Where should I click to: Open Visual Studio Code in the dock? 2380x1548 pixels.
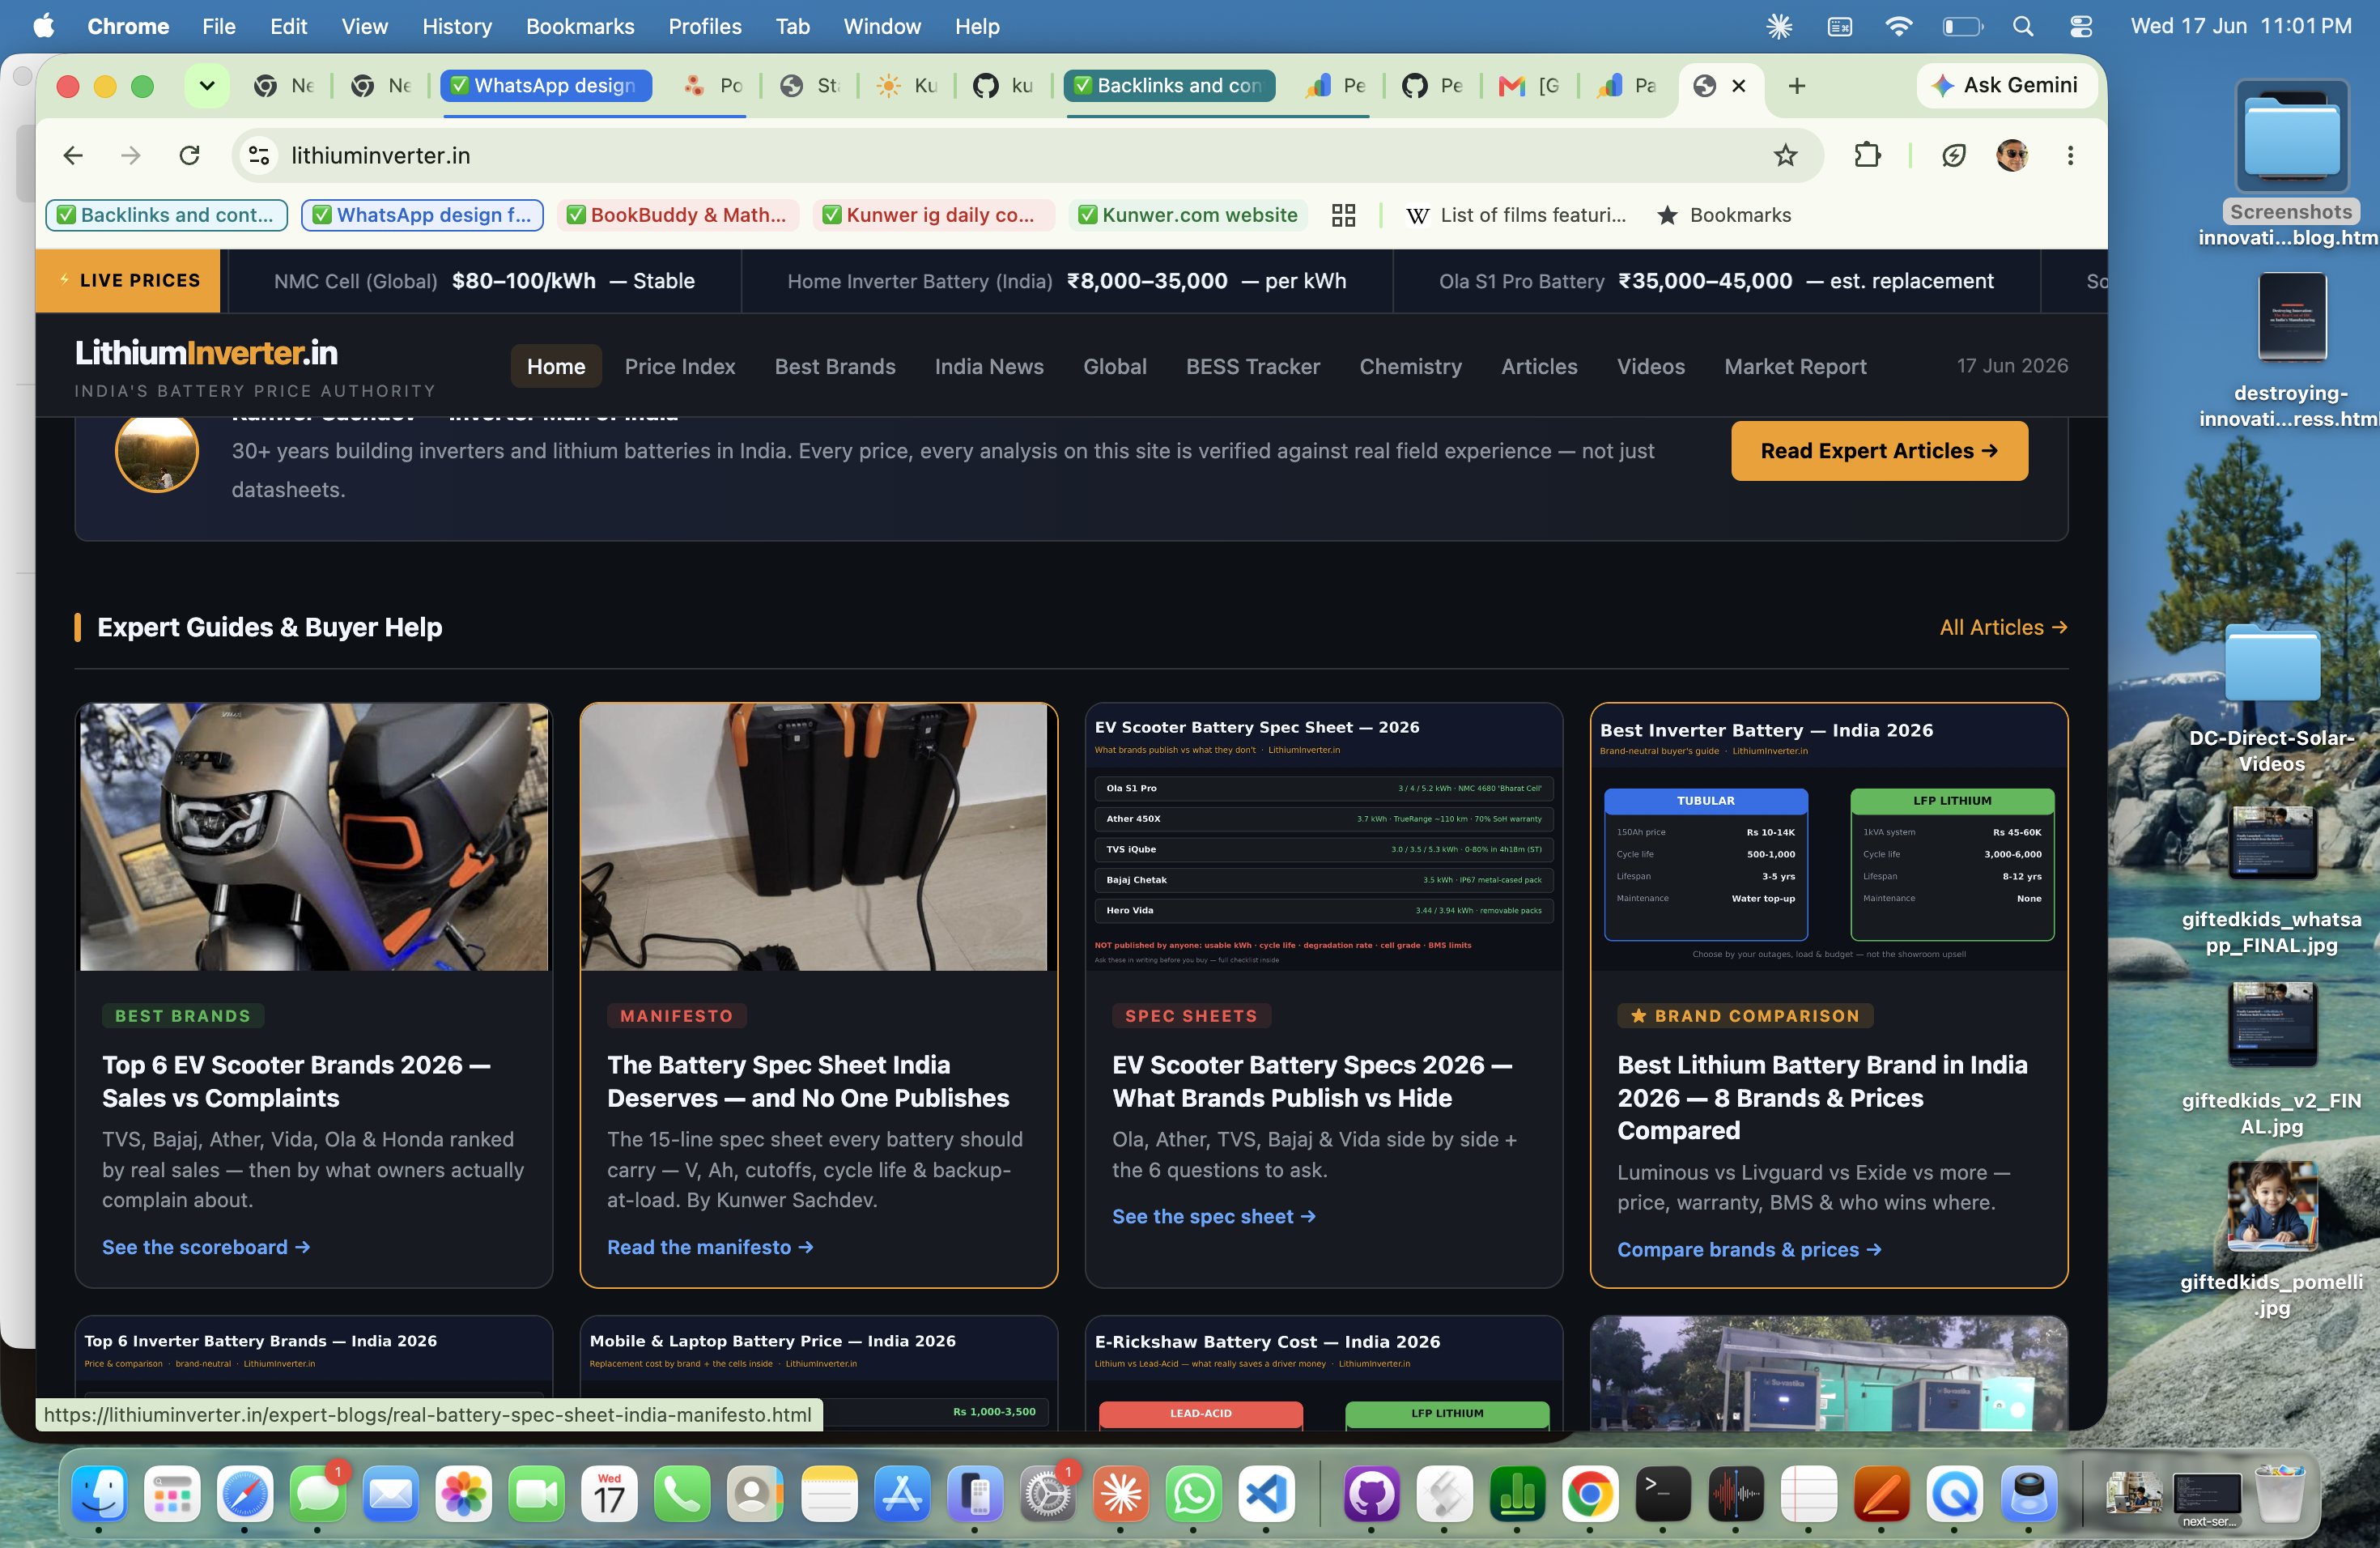[x=1266, y=1494]
